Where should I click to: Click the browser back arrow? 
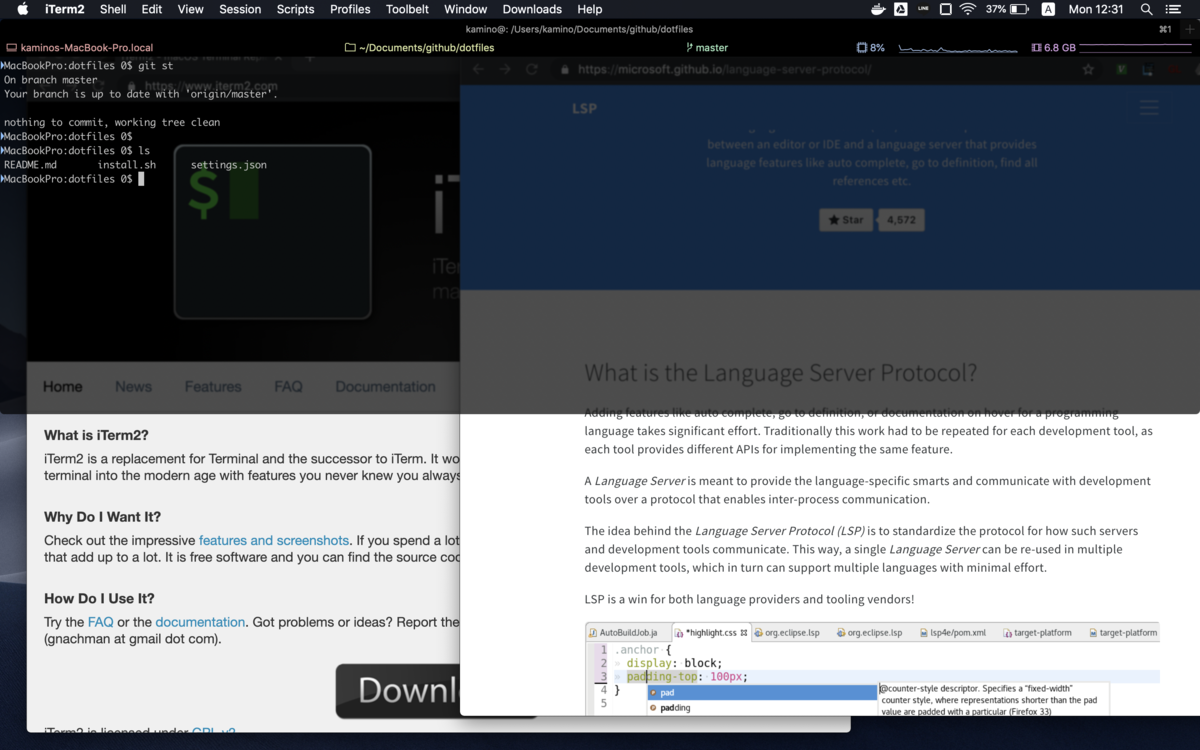478,69
